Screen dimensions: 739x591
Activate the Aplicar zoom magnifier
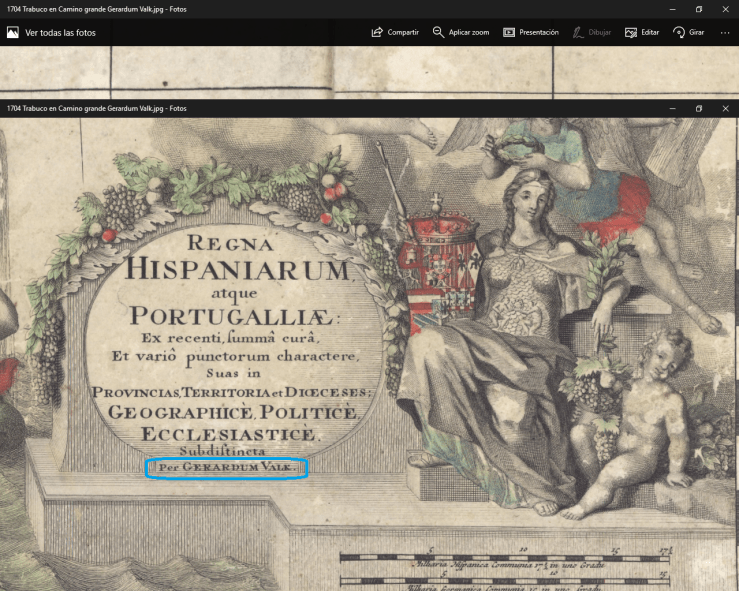[460, 32]
